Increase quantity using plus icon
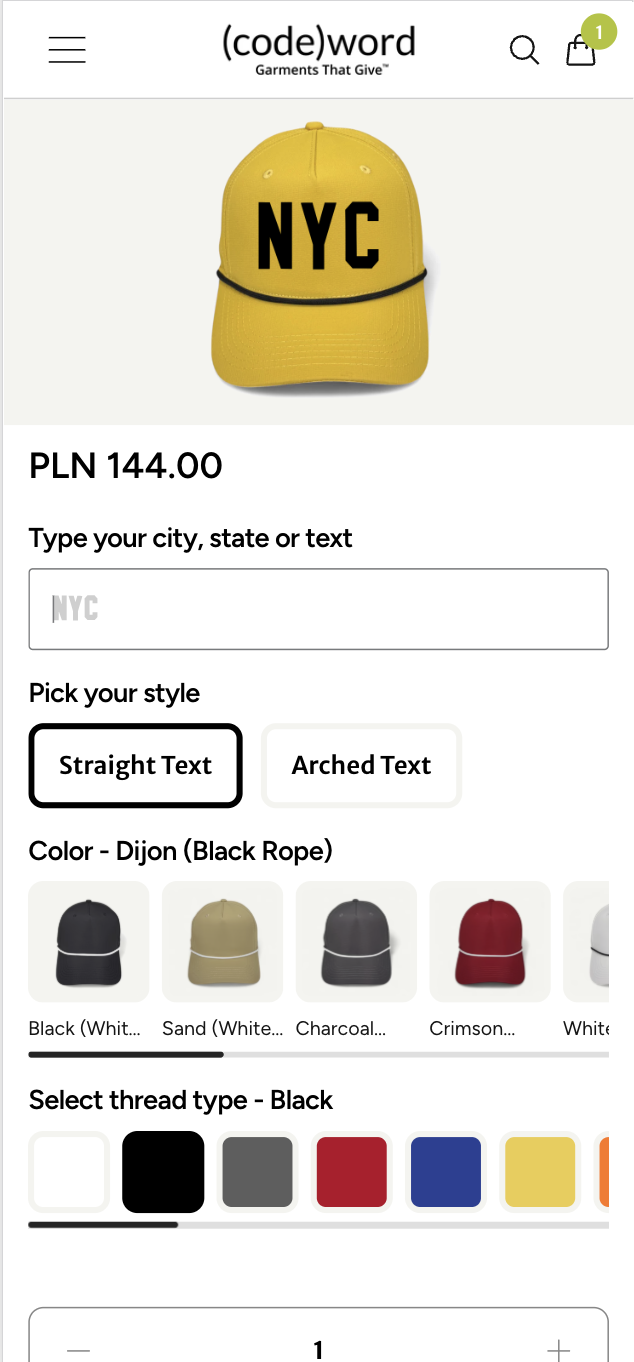Viewport: 634px width, 1362px height. coord(560,1348)
